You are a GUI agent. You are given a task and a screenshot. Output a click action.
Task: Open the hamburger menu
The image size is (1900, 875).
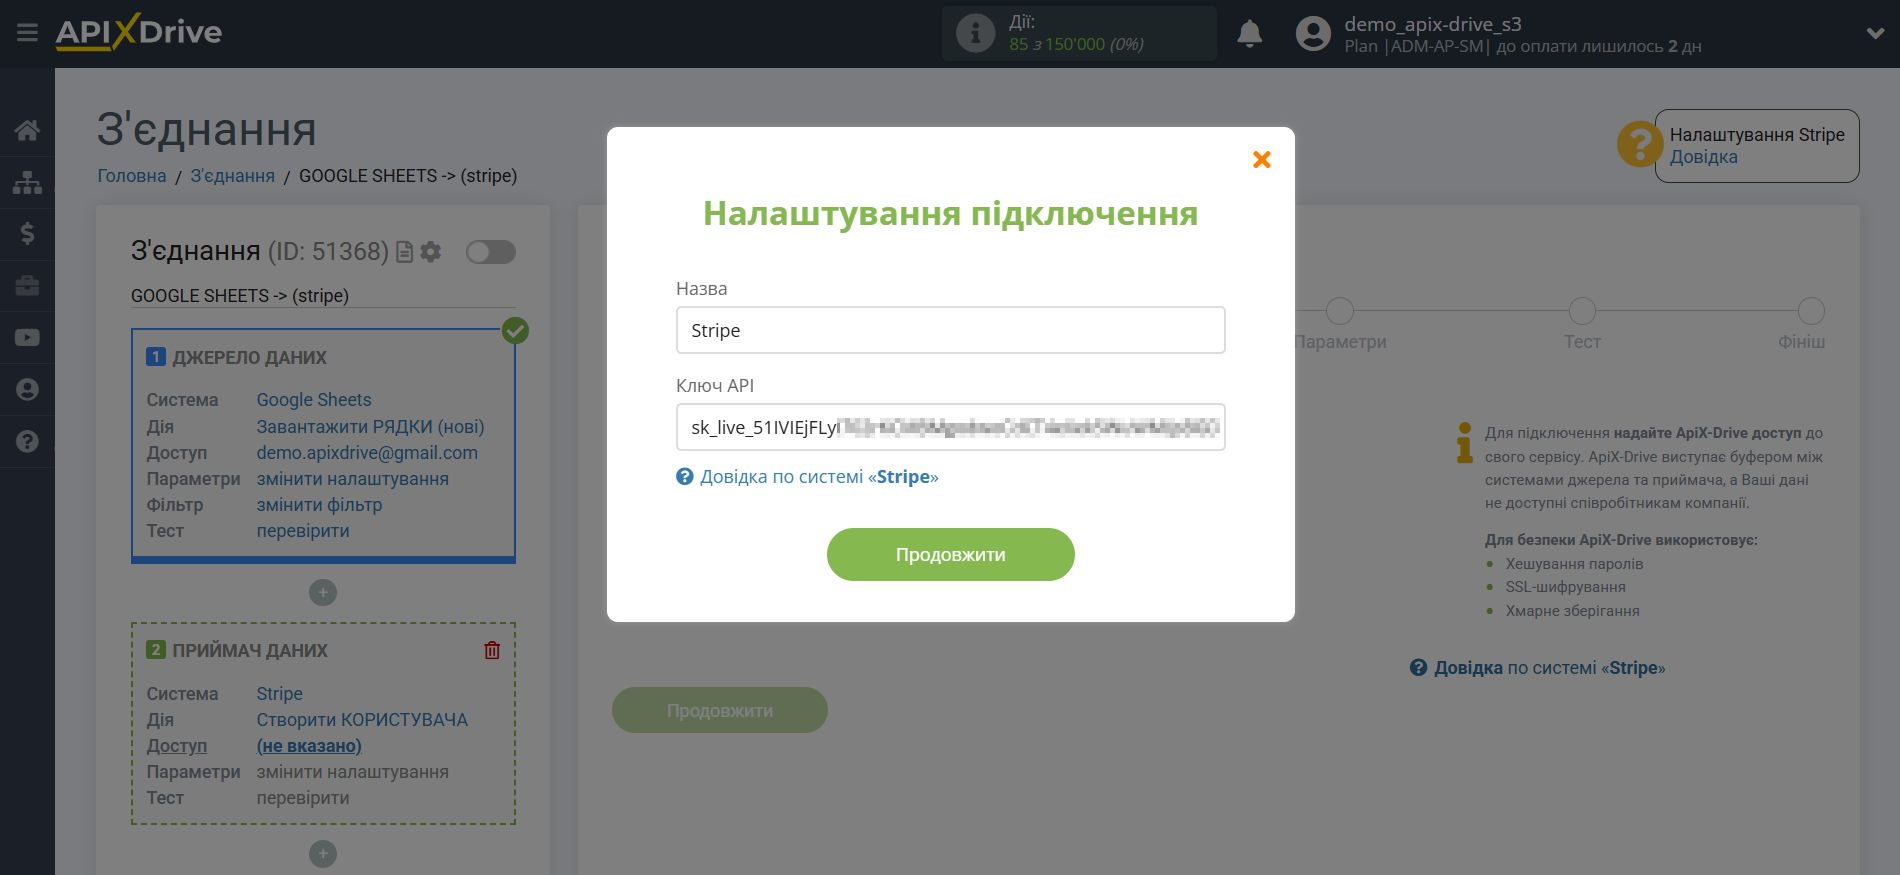pos(27,33)
